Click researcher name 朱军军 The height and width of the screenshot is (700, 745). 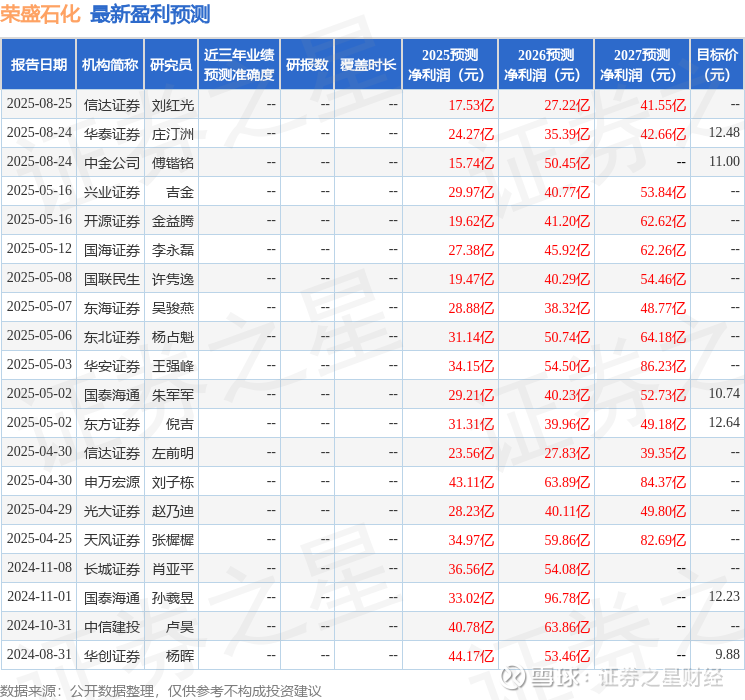pos(172,395)
